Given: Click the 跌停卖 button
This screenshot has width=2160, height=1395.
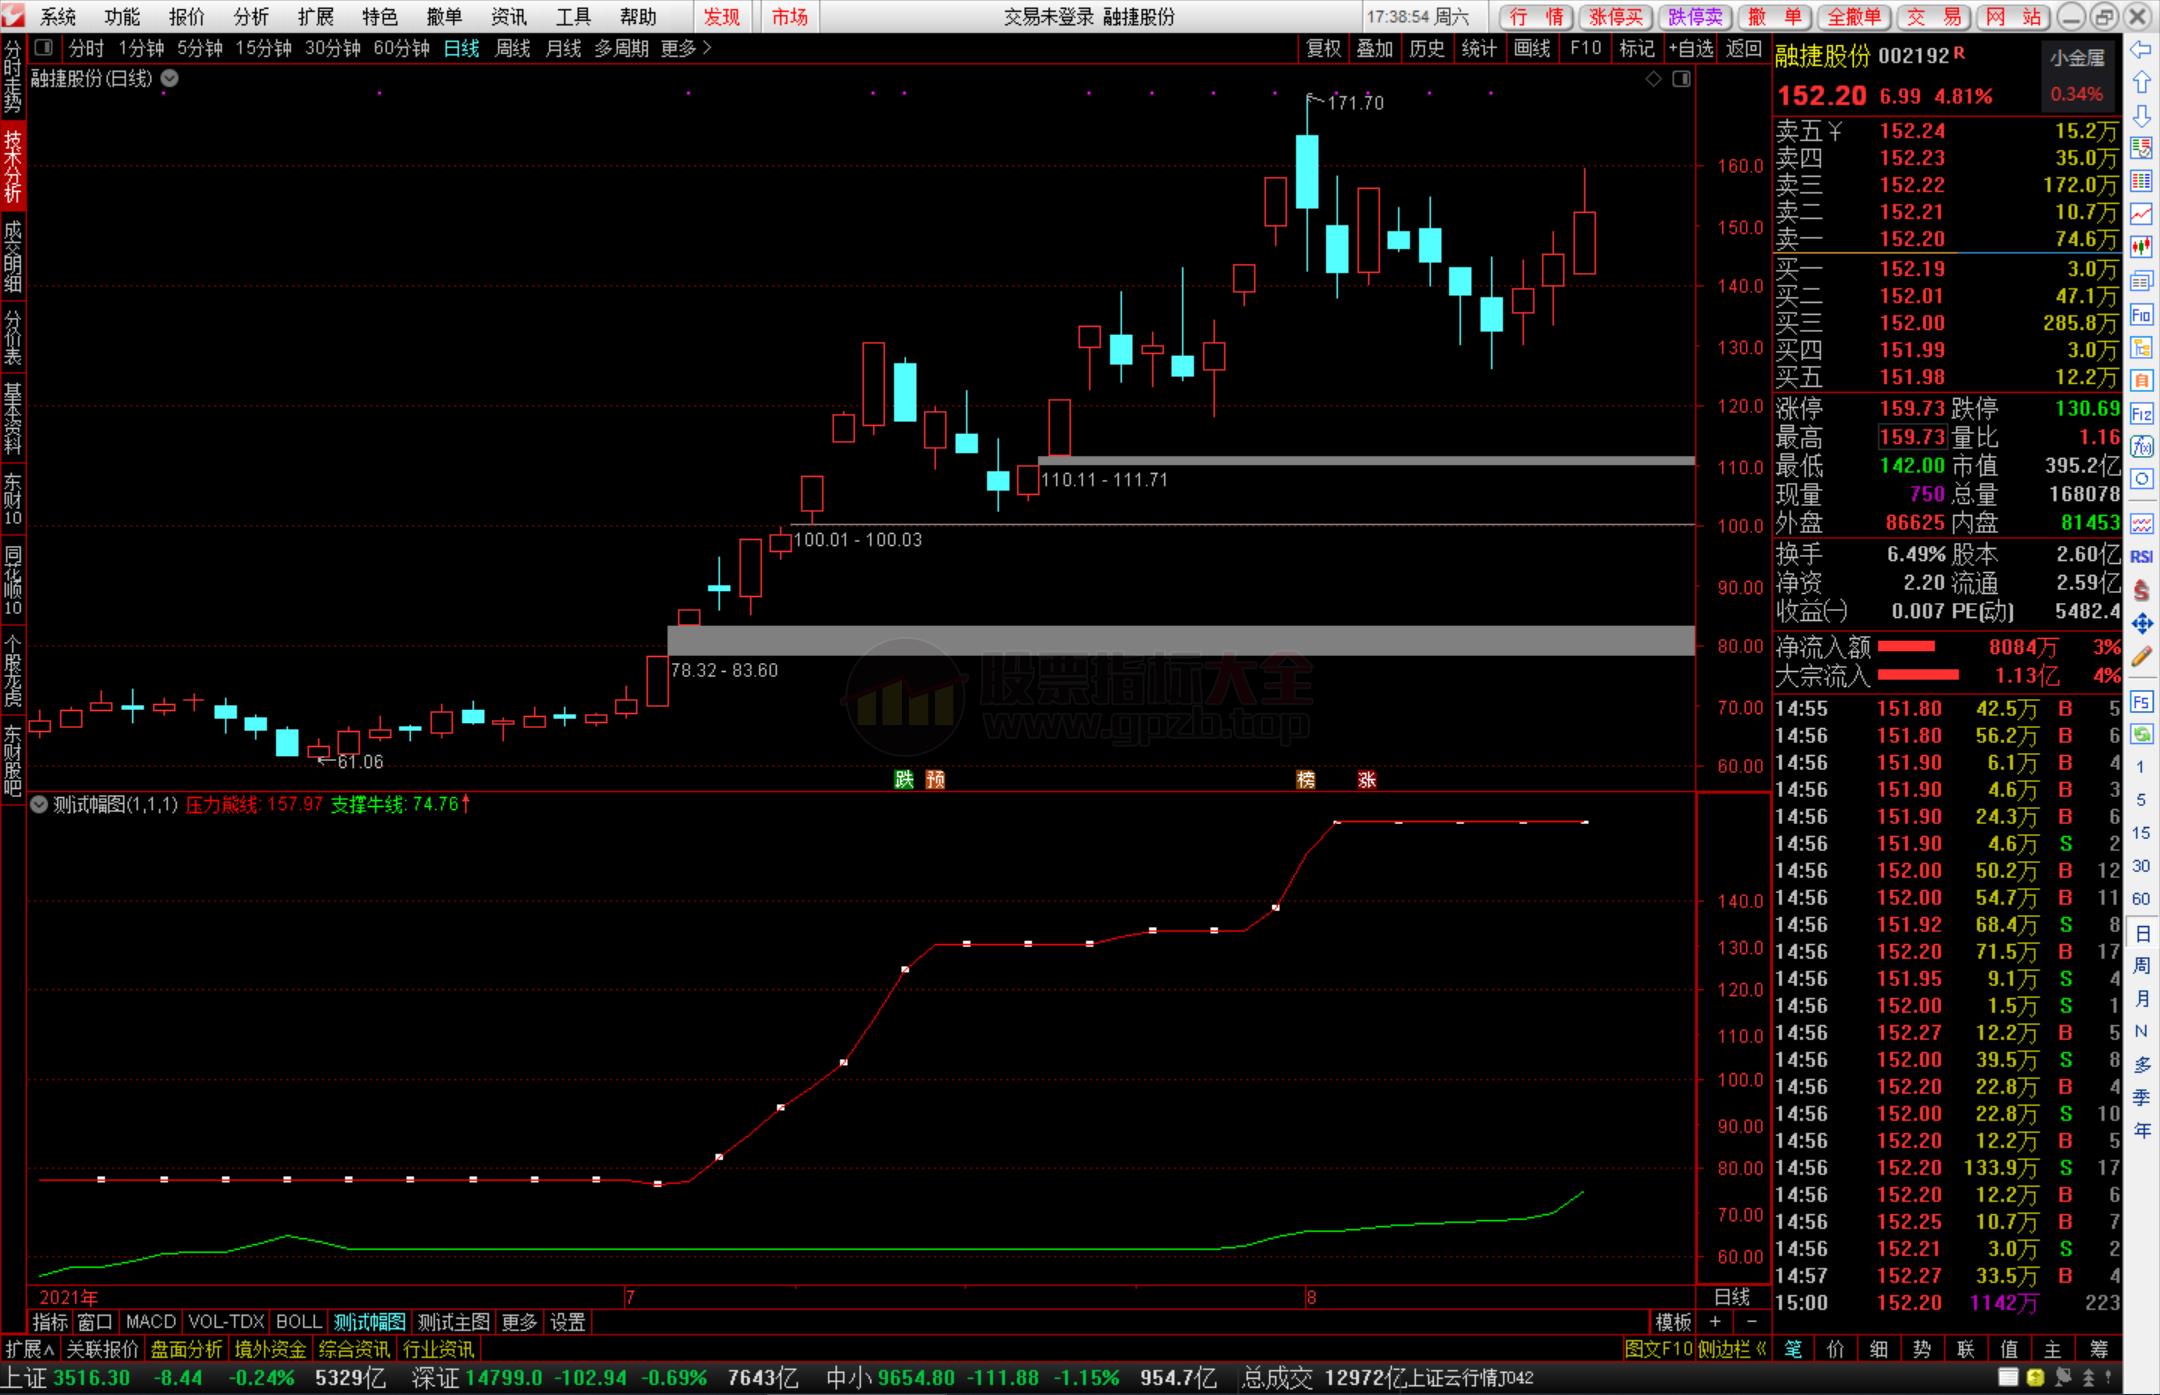Looking at the screenshot, I should (1695, 17).
